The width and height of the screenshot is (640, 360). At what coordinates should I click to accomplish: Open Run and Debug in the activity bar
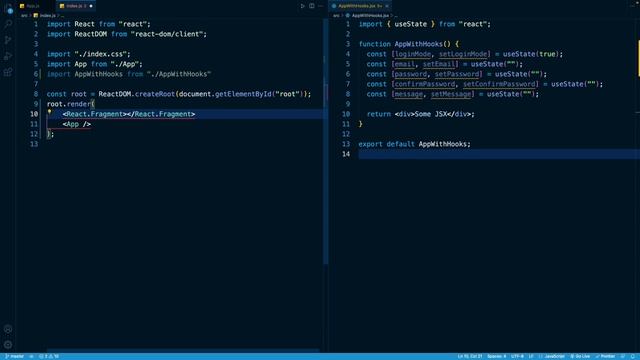tap(8, 56)
